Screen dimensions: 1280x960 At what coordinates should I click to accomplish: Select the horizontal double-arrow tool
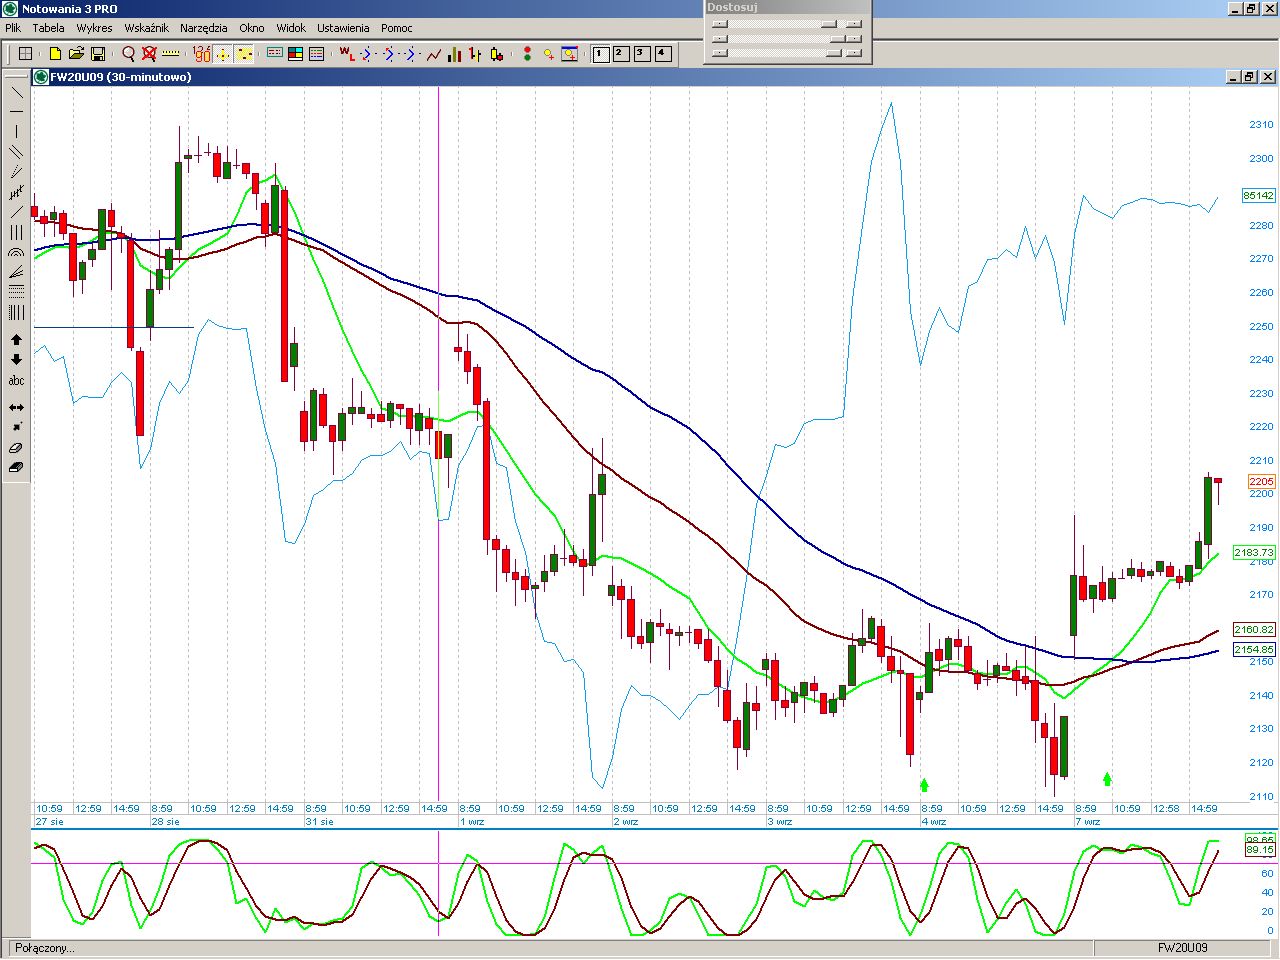(16, 408)
